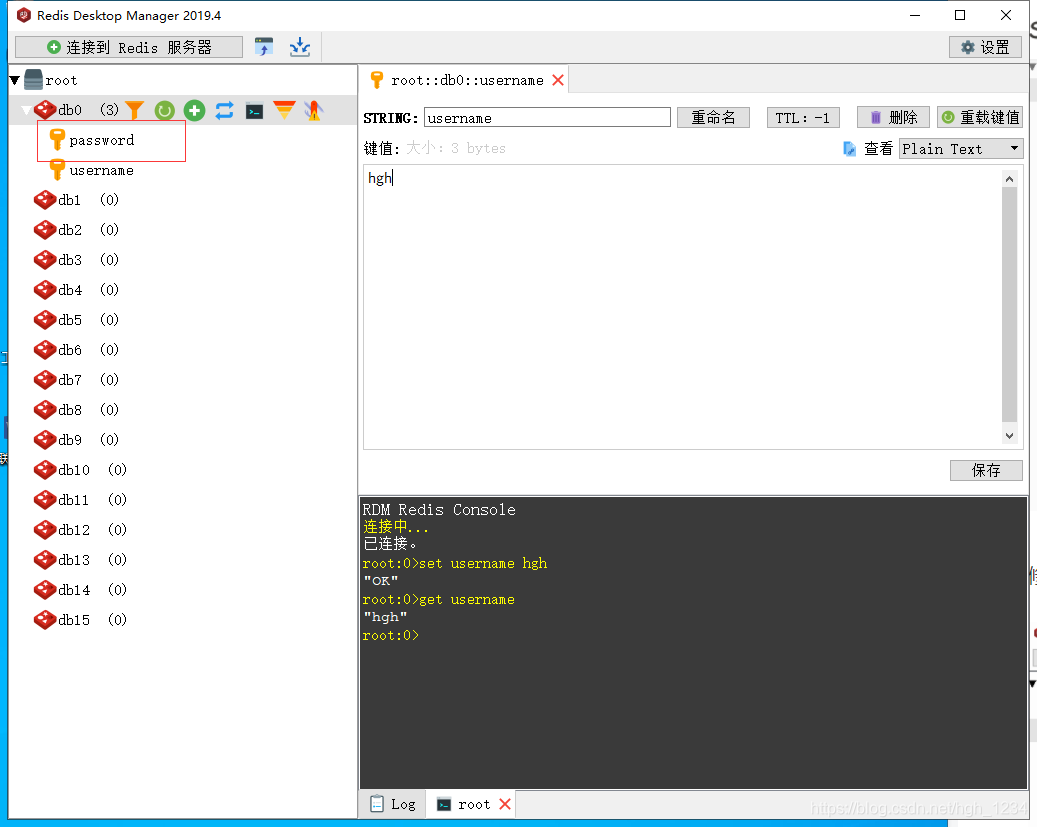Screen dimensions: 1037x827
Task: Click the delete (删除) key button
Action: (893, 118)
